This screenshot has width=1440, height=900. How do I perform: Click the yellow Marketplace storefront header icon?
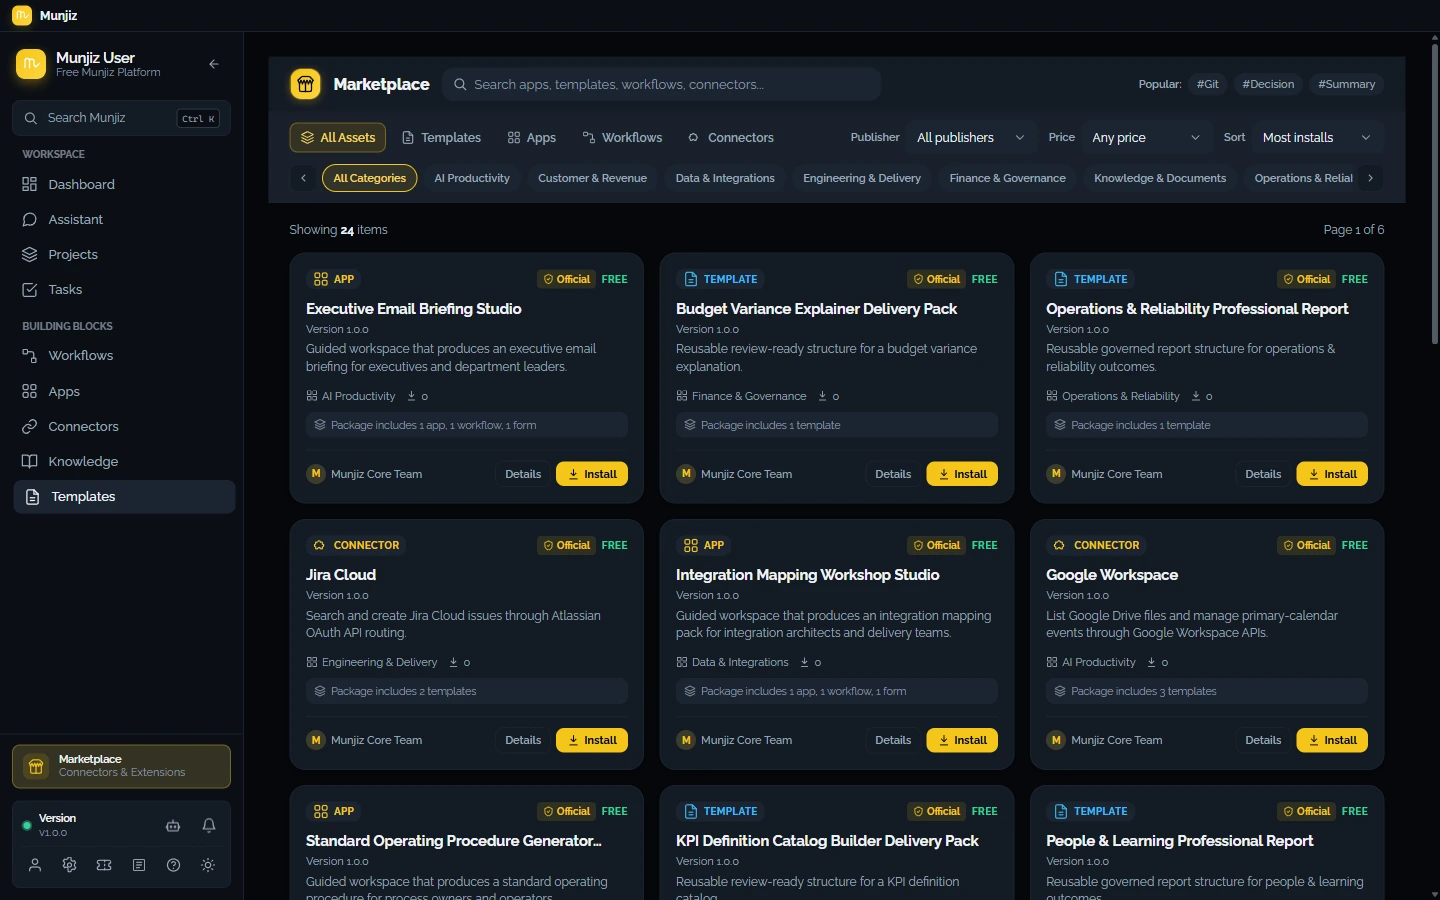(305, 84)
